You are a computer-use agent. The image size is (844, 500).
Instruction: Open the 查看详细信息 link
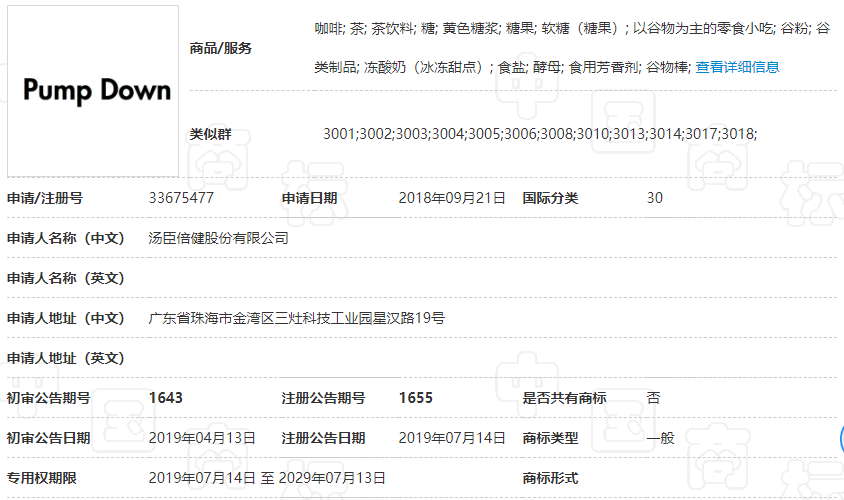click(x=737, y=67)
